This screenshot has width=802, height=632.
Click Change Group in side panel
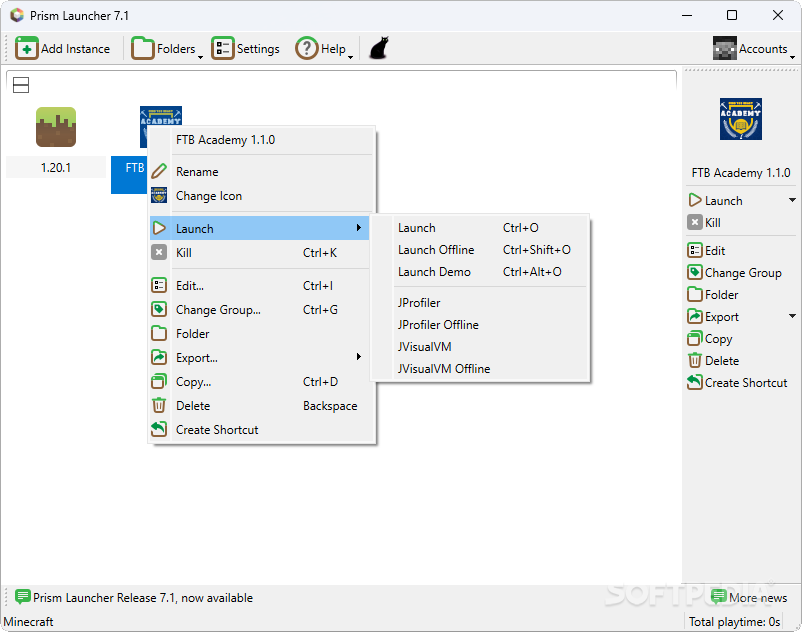point(734,273)
